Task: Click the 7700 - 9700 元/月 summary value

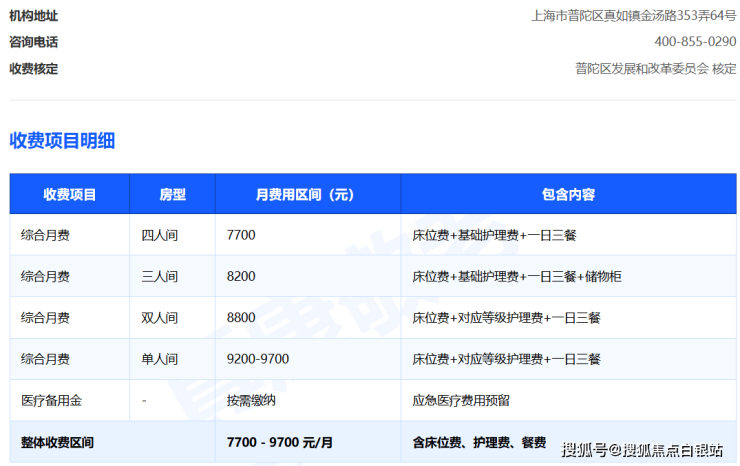Action: [280, 442]
